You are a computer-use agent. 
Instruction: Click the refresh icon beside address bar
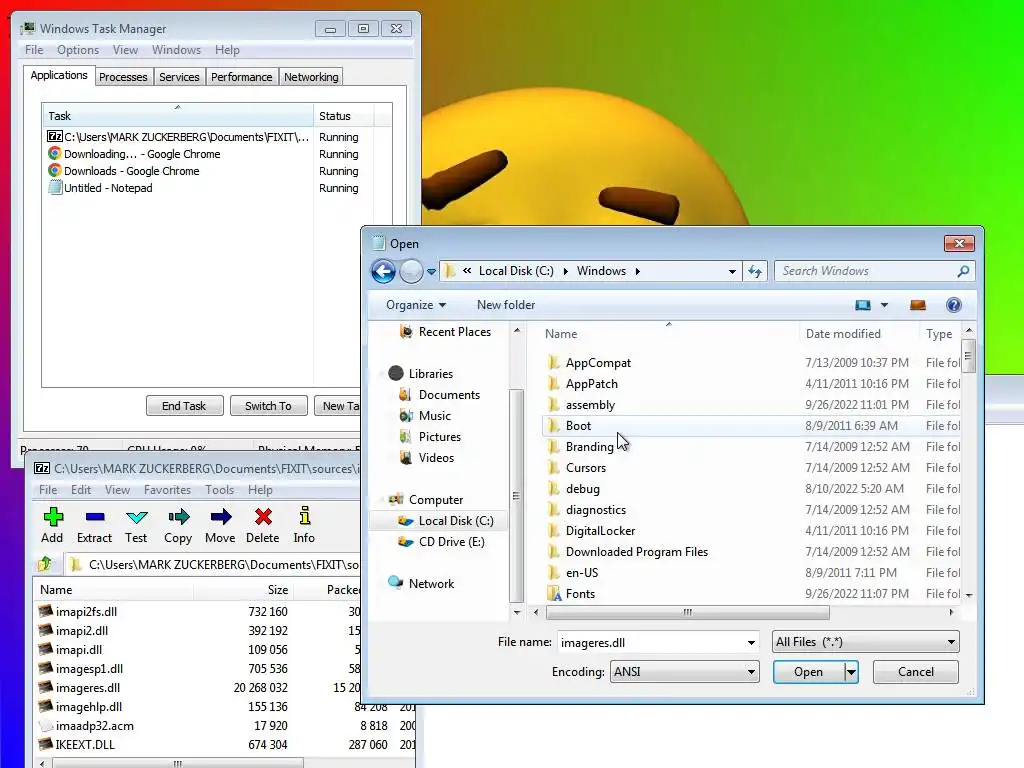[x=755, y=271]
